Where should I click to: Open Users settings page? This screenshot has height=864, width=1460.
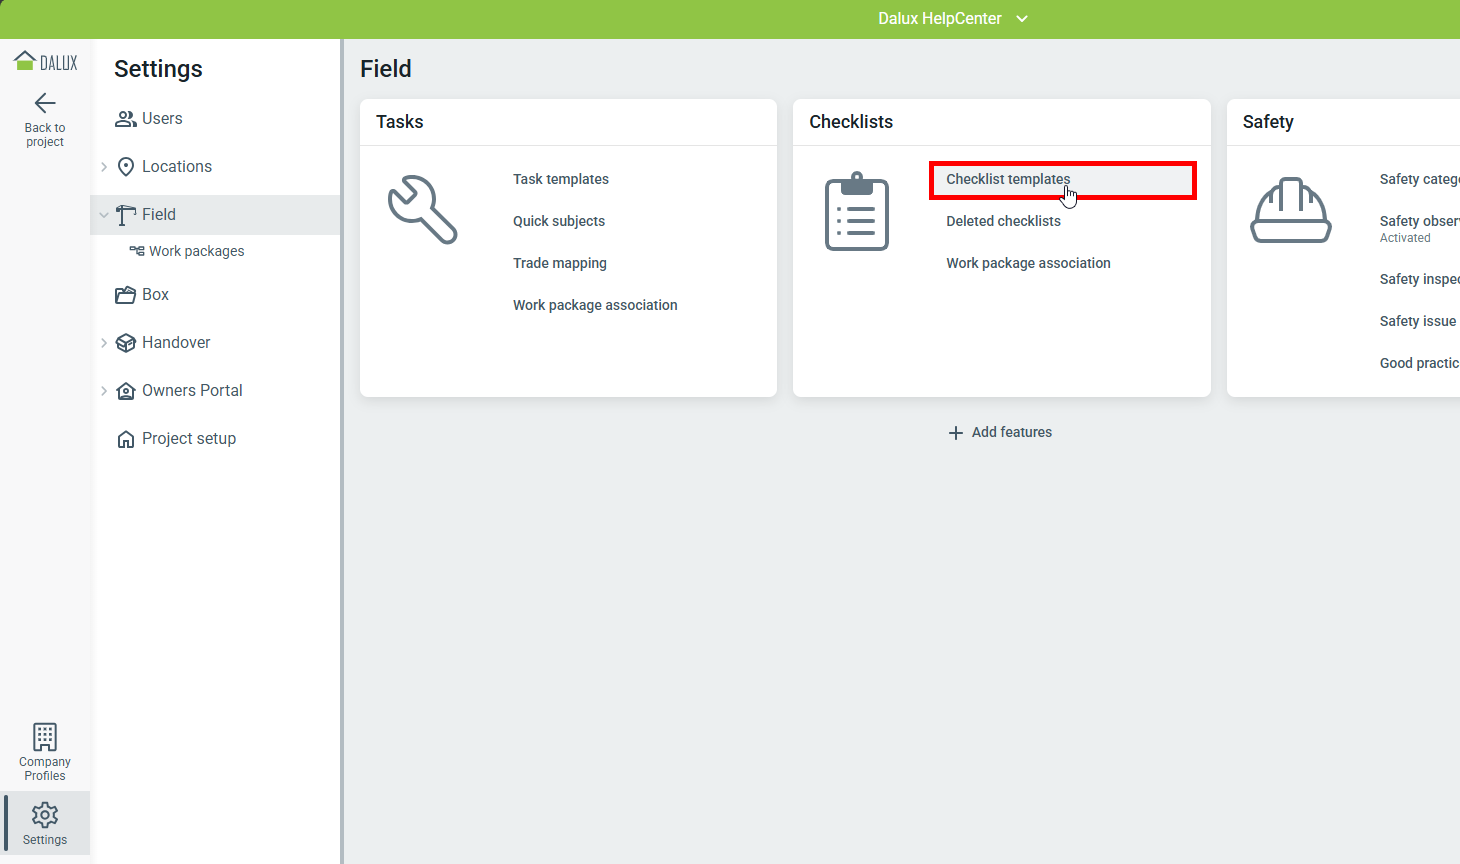[x=161, y=119]
